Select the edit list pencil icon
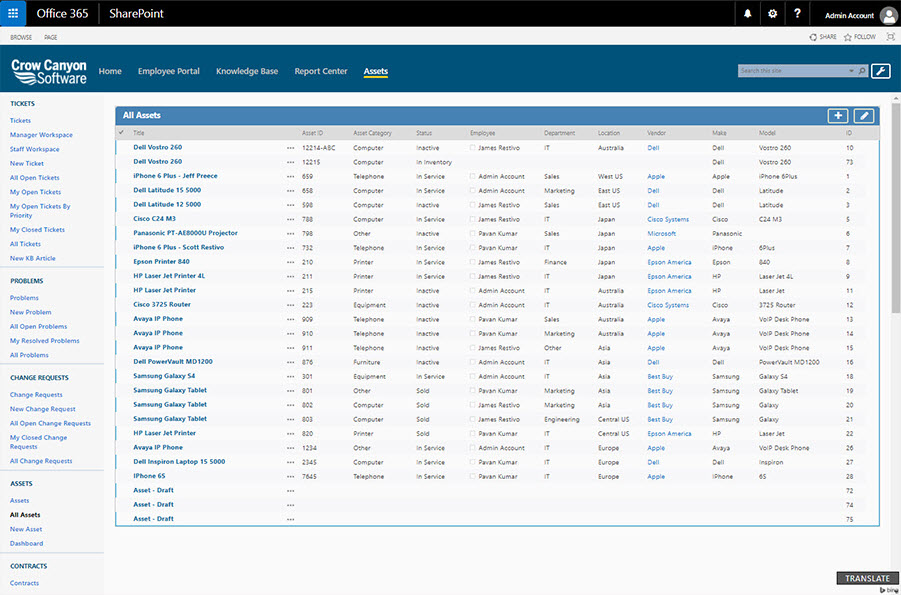This screenshot has height=595, width=901. [863, 115]
